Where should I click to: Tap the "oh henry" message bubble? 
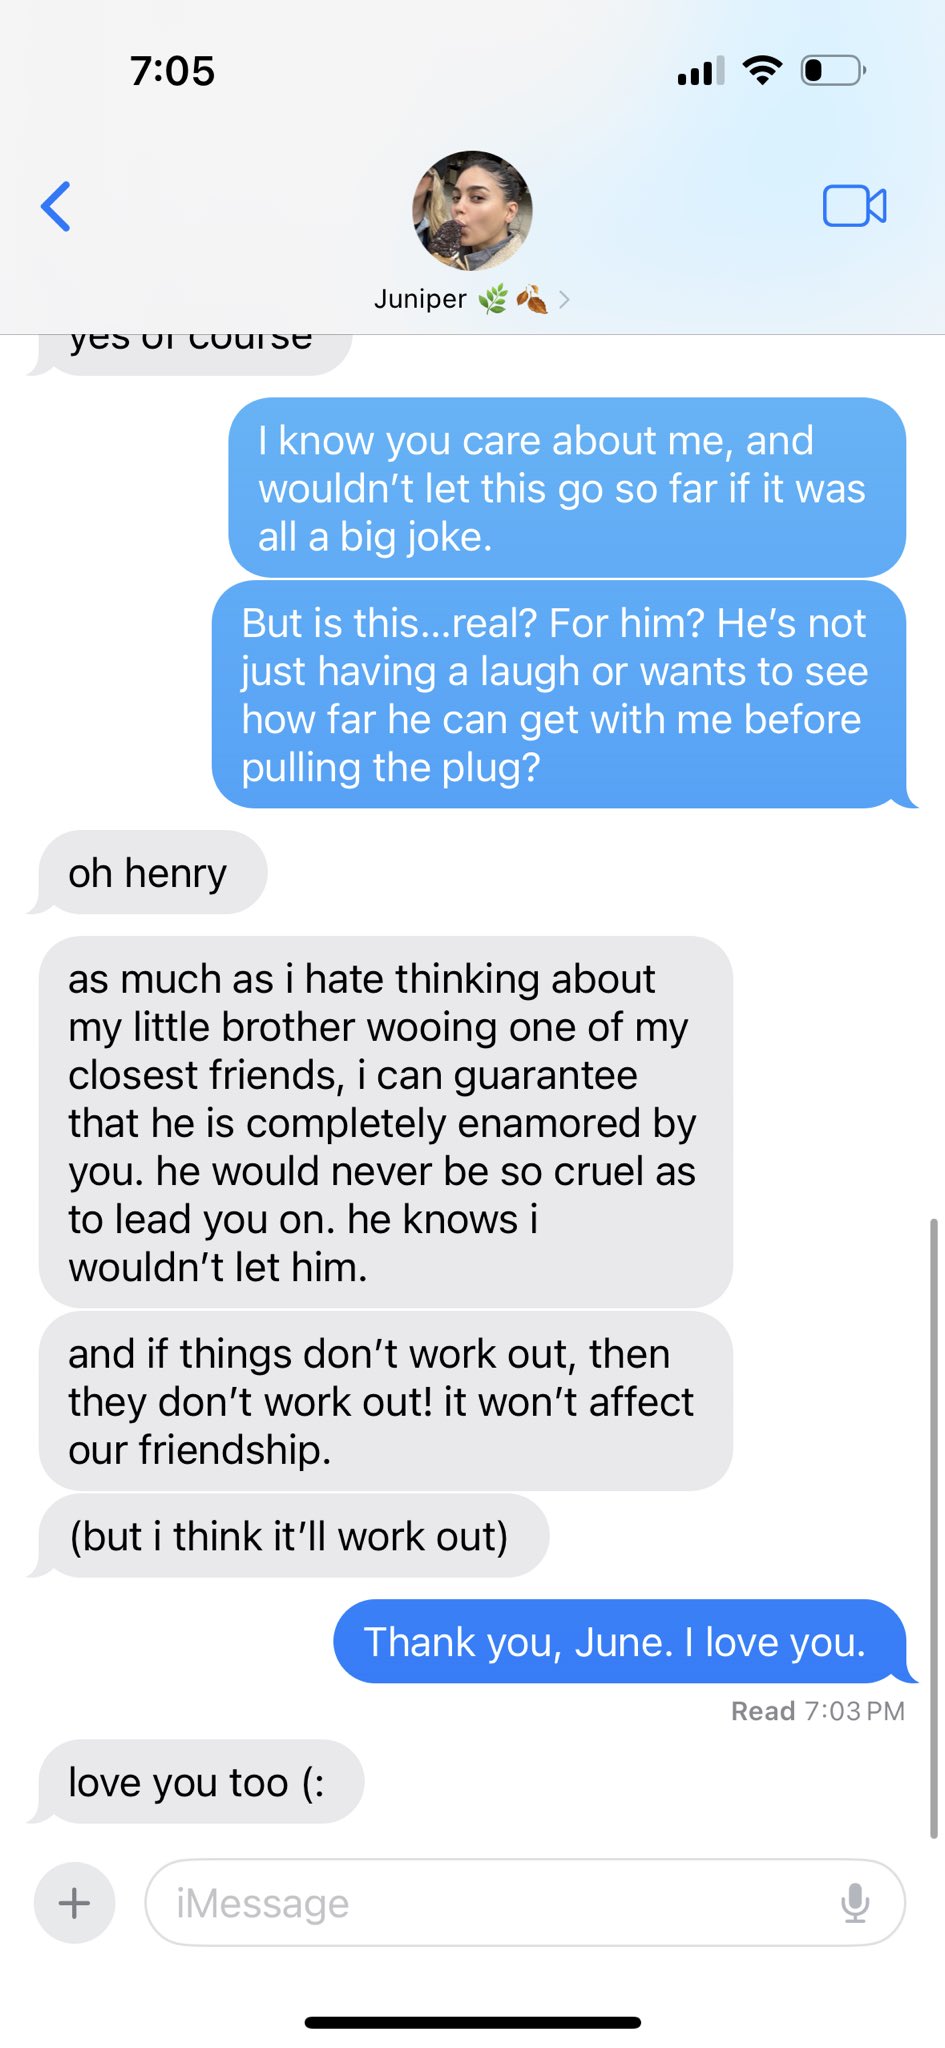151,872
